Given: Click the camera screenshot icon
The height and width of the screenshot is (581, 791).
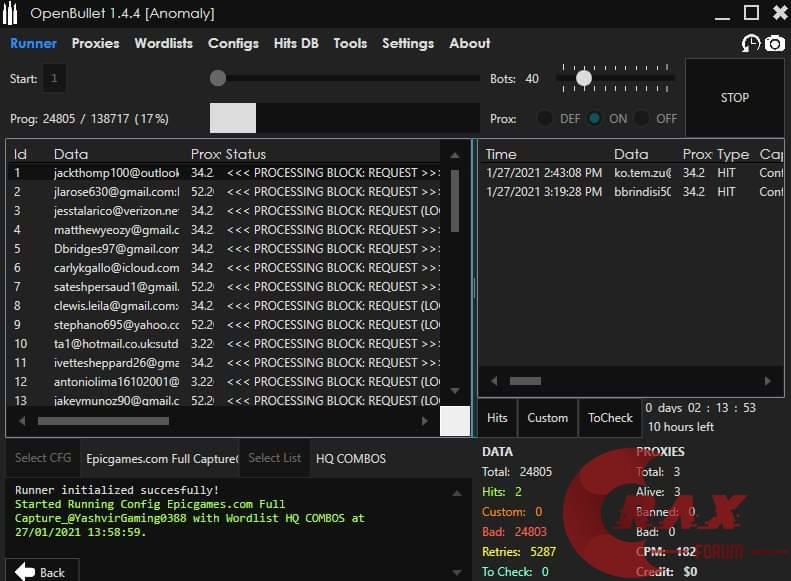Looking at the screenshot, I should point(774,43).
